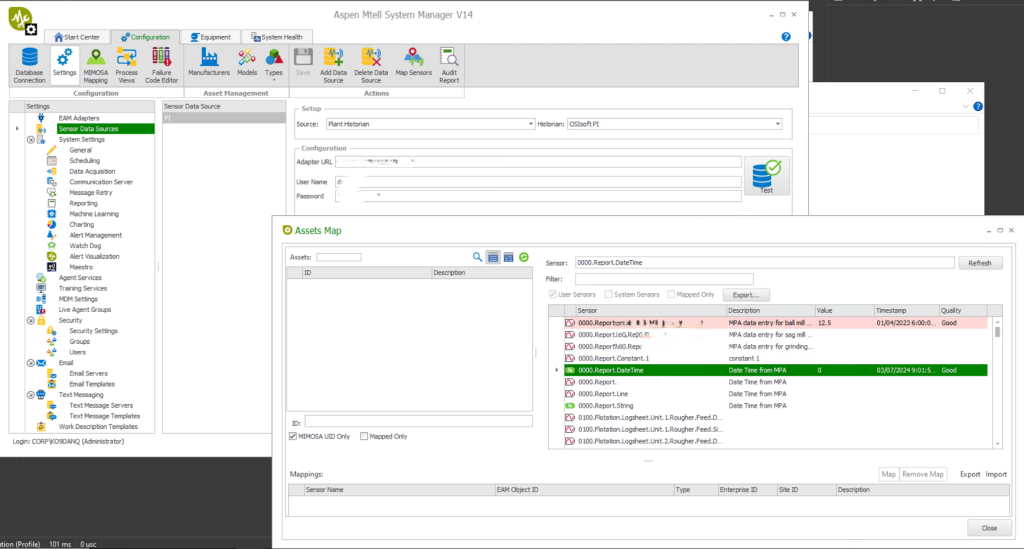The image size is (1024, 549).
Task: Click the search magnifier in Assets Map
Action: 477,257
